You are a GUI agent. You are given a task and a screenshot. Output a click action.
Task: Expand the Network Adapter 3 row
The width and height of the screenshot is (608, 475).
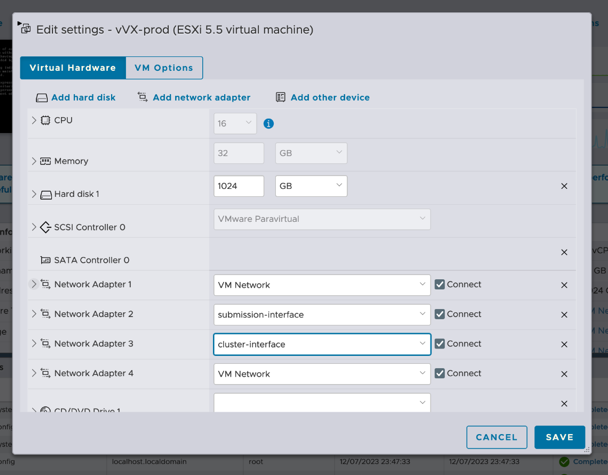tap(34, 344)
